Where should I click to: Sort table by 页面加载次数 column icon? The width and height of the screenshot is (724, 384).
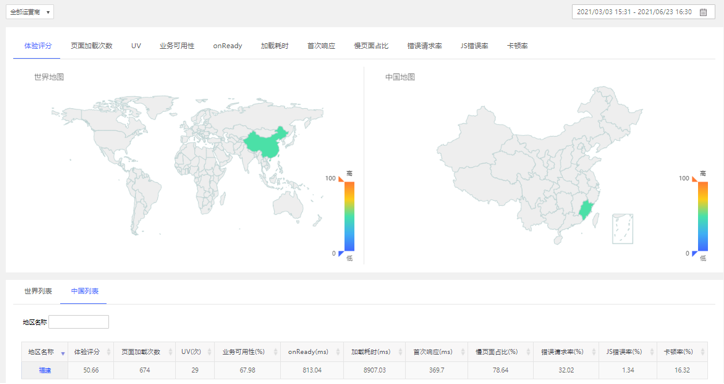[x=170, y=352]
